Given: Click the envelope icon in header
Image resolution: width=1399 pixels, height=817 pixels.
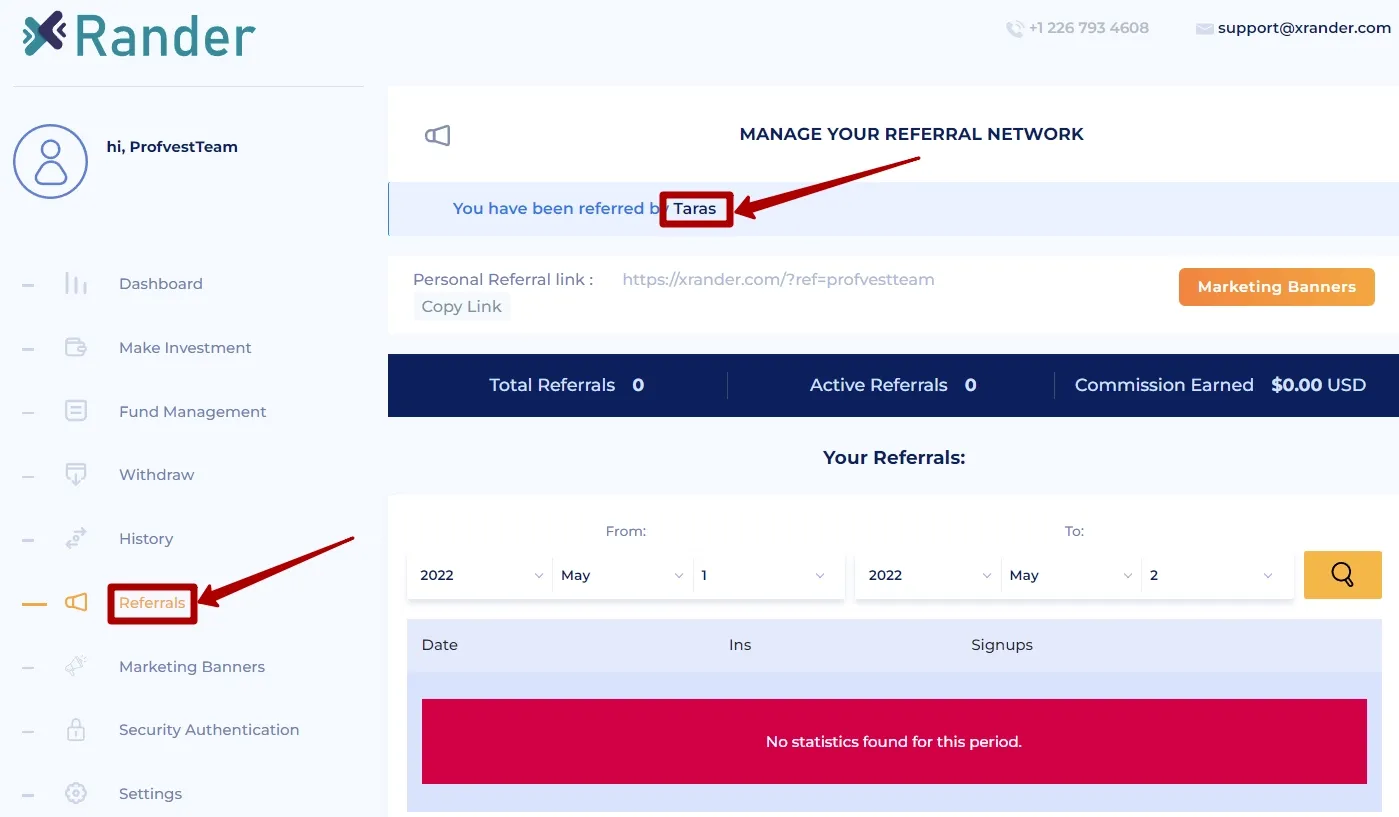Looking at the screenshot, I should tap(1205, 29).
